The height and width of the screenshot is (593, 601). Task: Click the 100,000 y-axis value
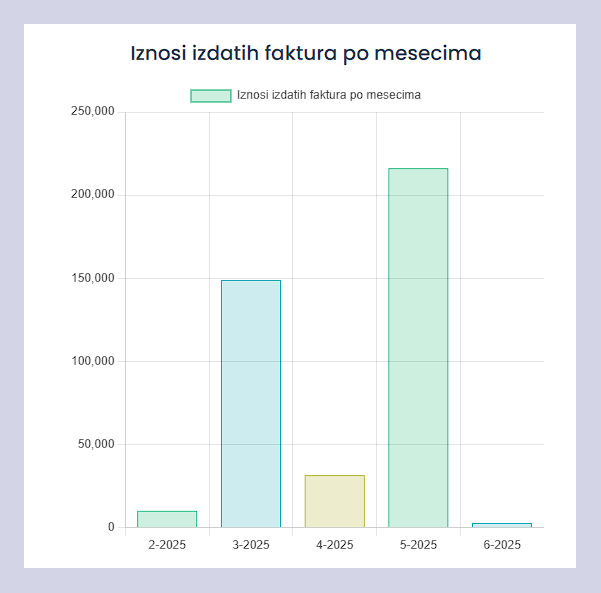93,361
